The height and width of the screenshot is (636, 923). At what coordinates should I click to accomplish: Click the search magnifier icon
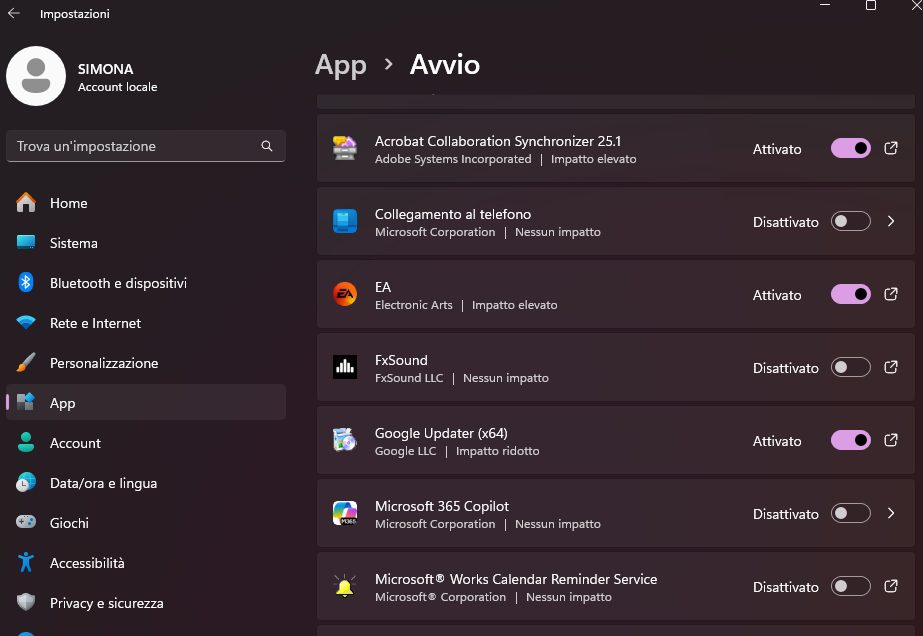point(267,146)
